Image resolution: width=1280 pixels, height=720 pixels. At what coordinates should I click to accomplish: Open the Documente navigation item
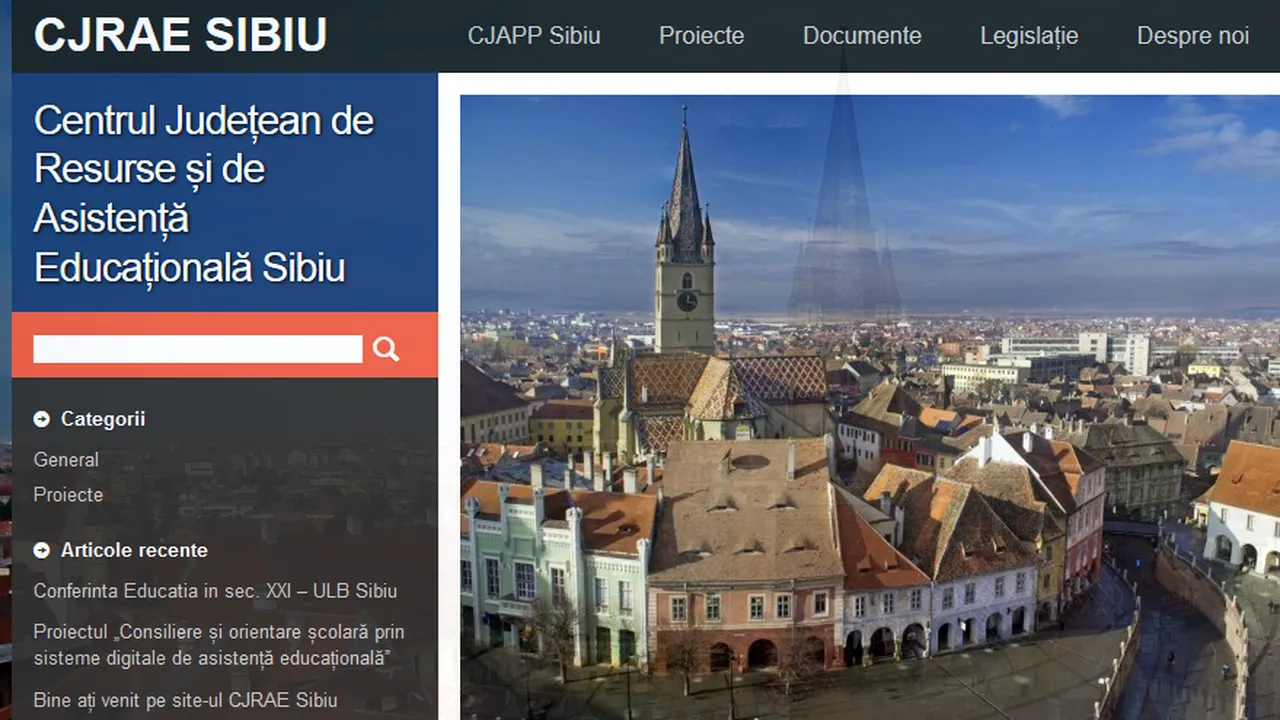click(861, 36)
